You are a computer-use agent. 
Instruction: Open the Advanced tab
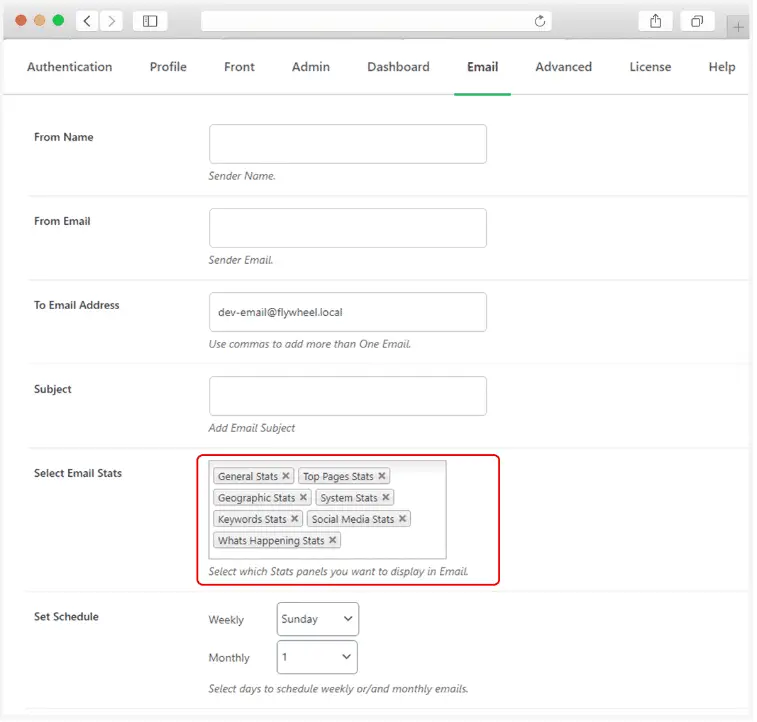[x=563, y=67]
